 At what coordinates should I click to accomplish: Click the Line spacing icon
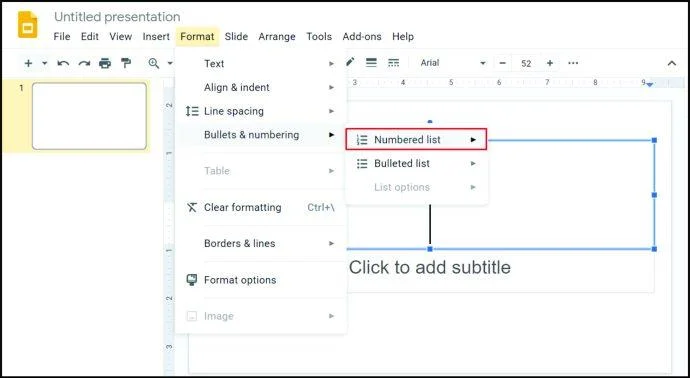(192, 111)
